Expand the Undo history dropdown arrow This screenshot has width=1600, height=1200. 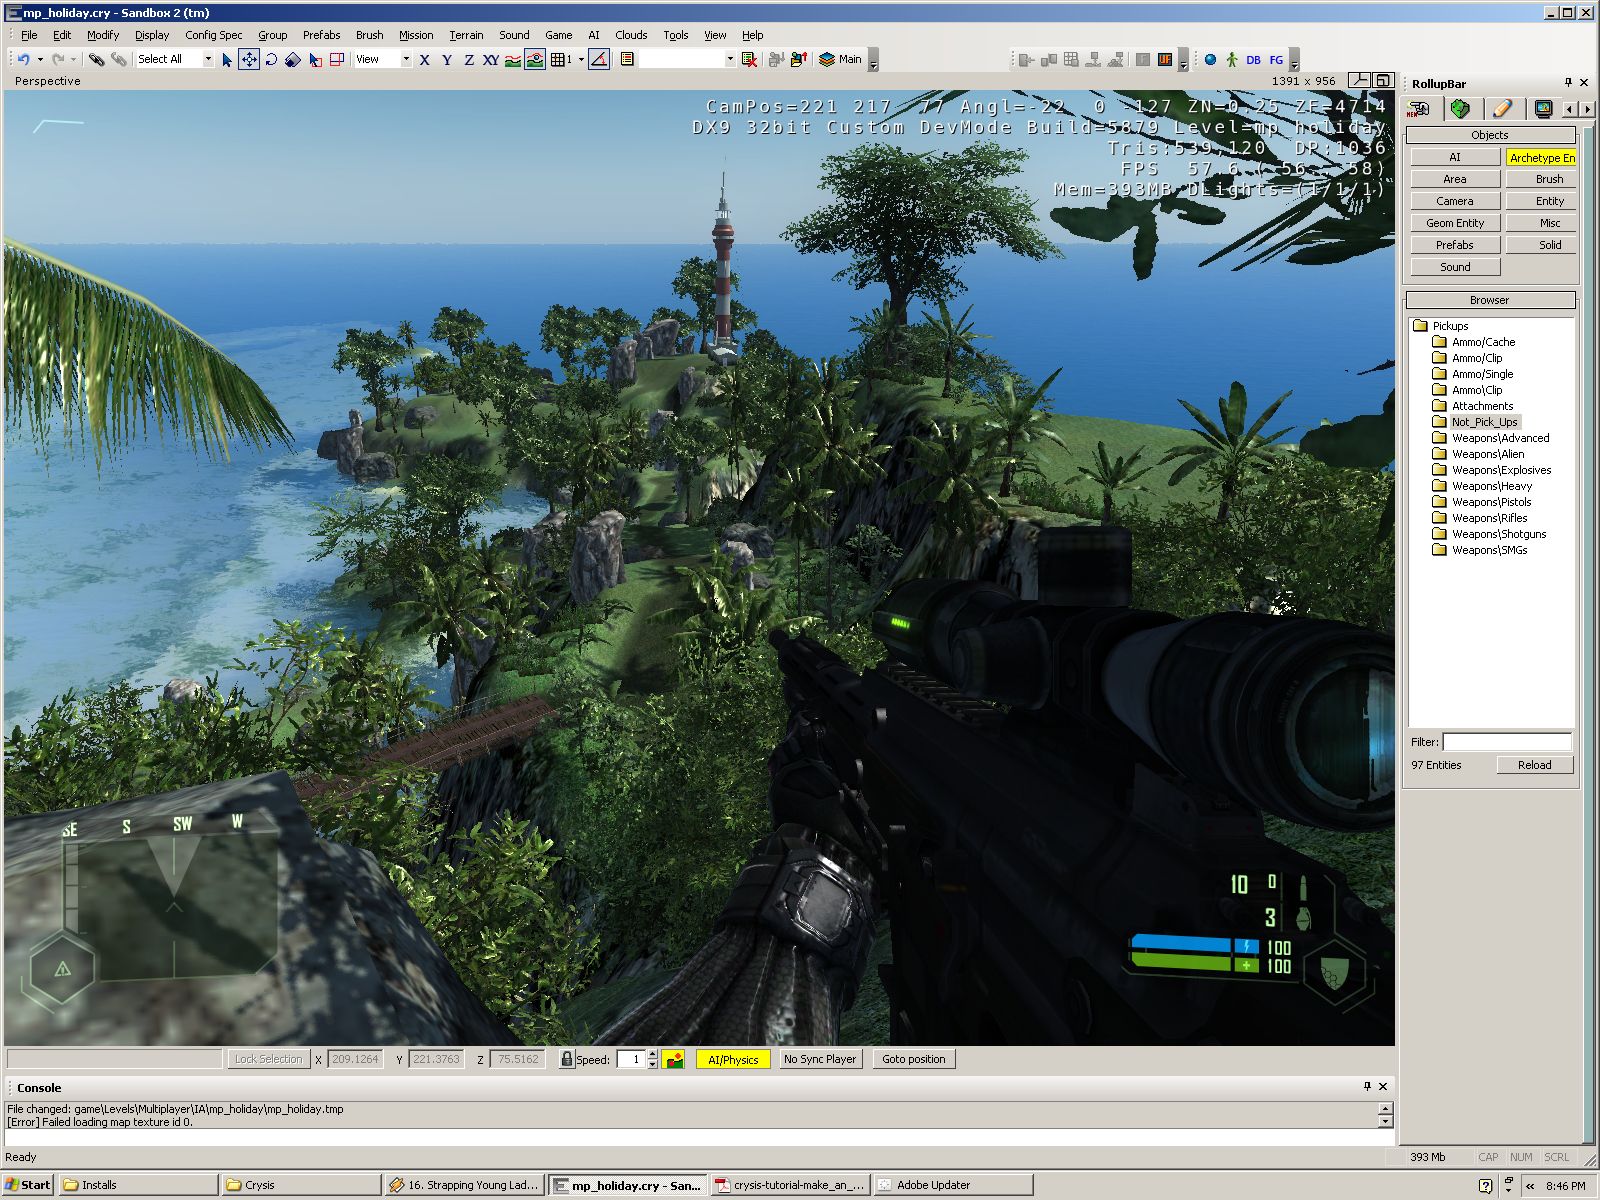[x=40, y=59]
